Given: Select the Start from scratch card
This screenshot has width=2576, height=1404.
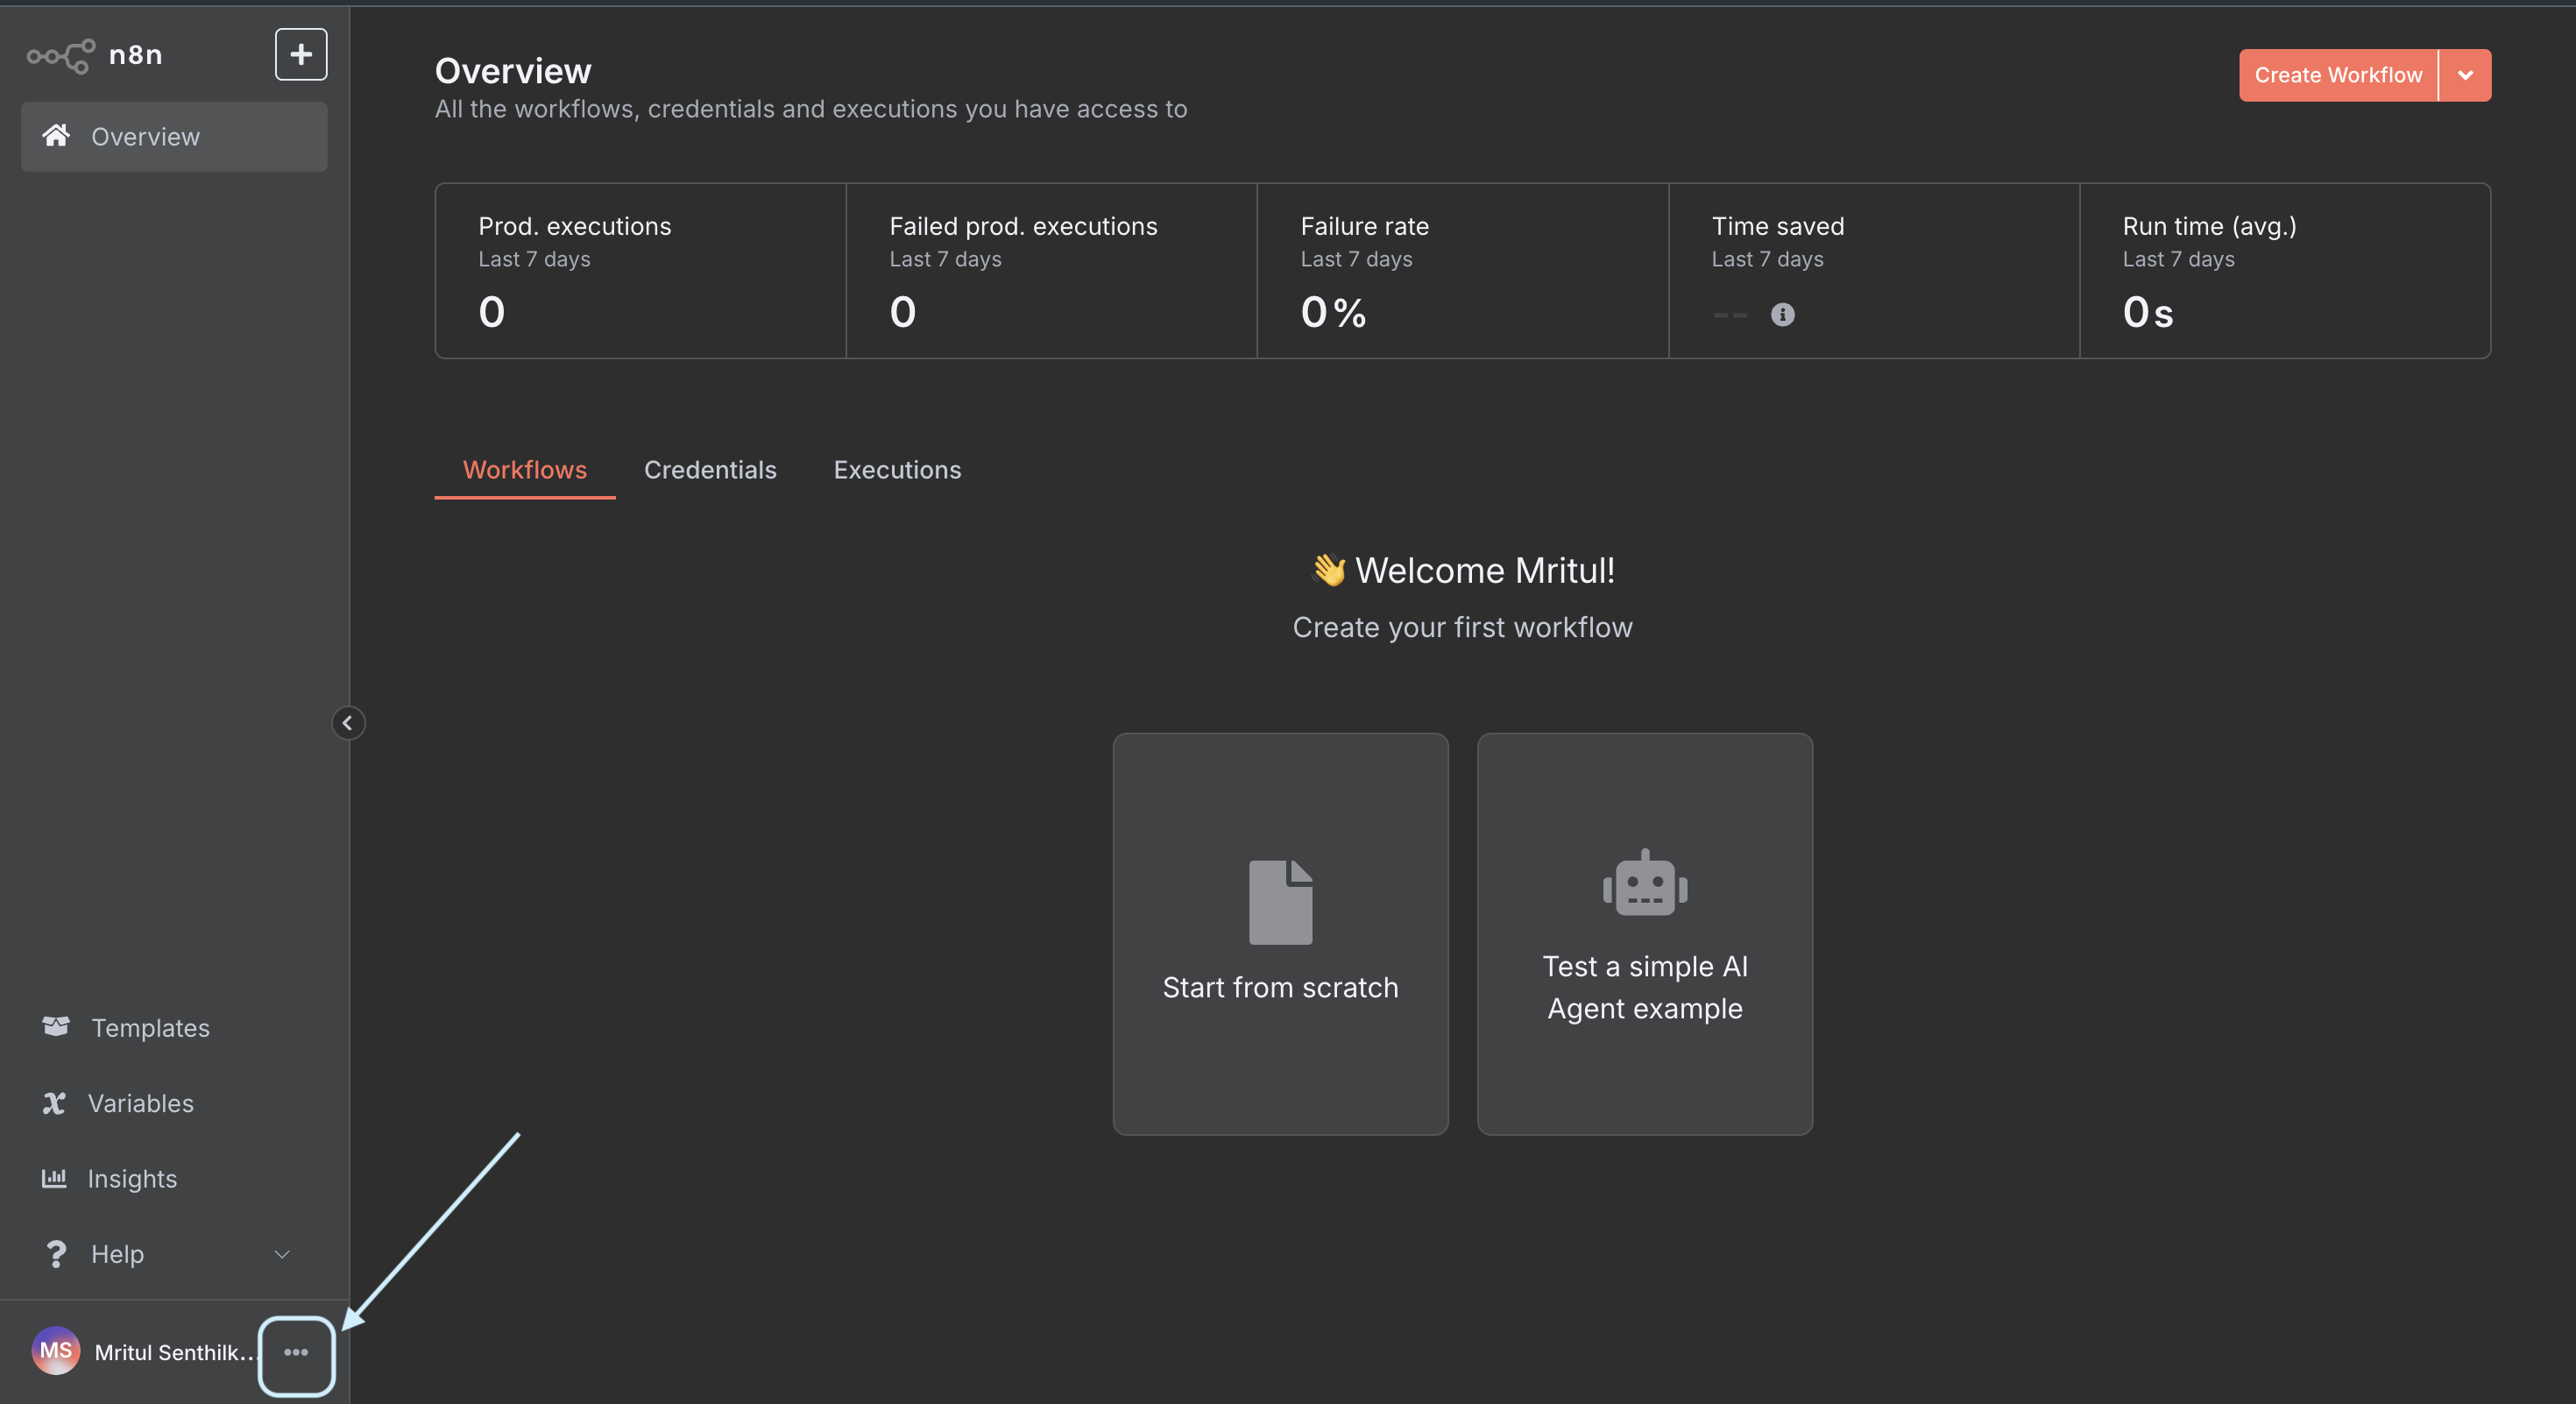Looking at the screenshot, I should [x=1280, y=935].
